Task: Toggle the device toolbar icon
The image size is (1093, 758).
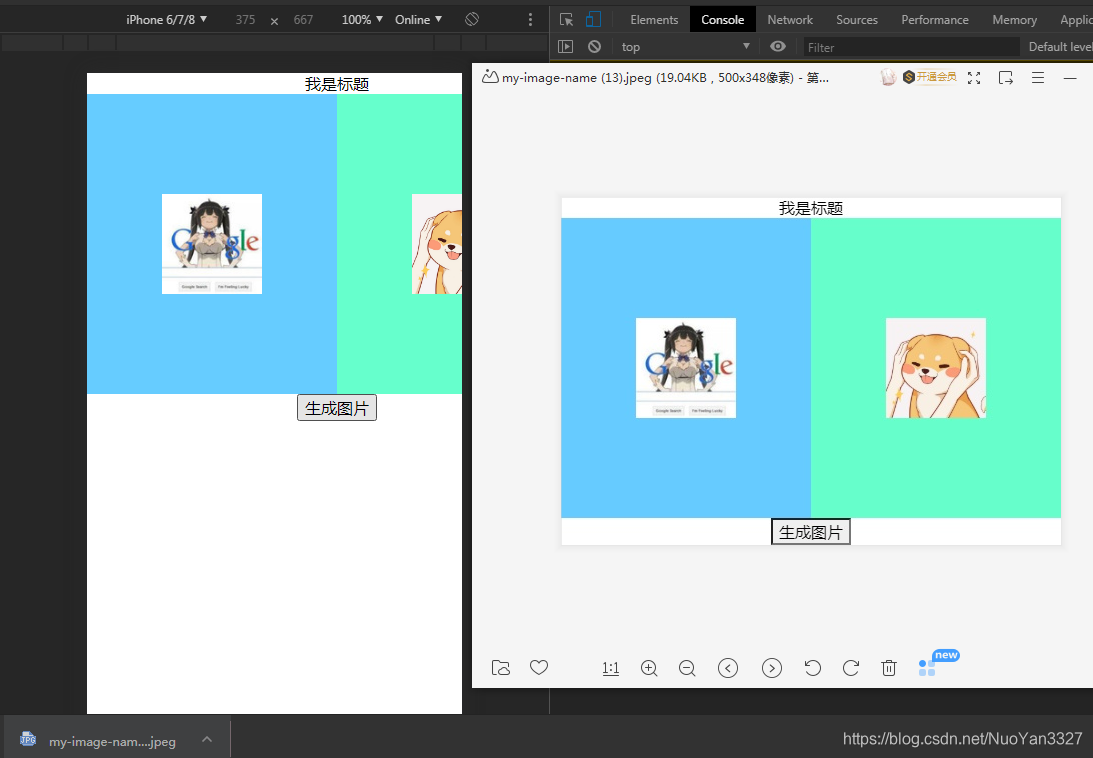Action: coord(593,20)
